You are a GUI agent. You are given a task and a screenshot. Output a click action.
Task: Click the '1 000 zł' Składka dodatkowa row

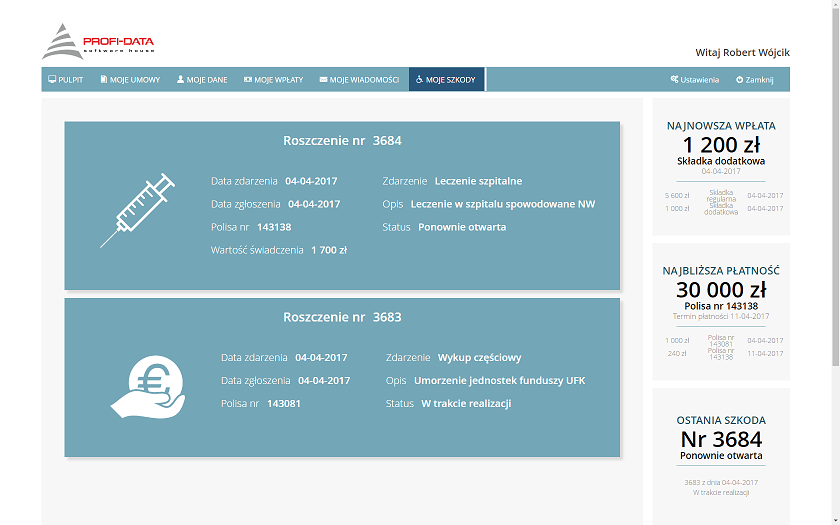[x=724, y=208]
